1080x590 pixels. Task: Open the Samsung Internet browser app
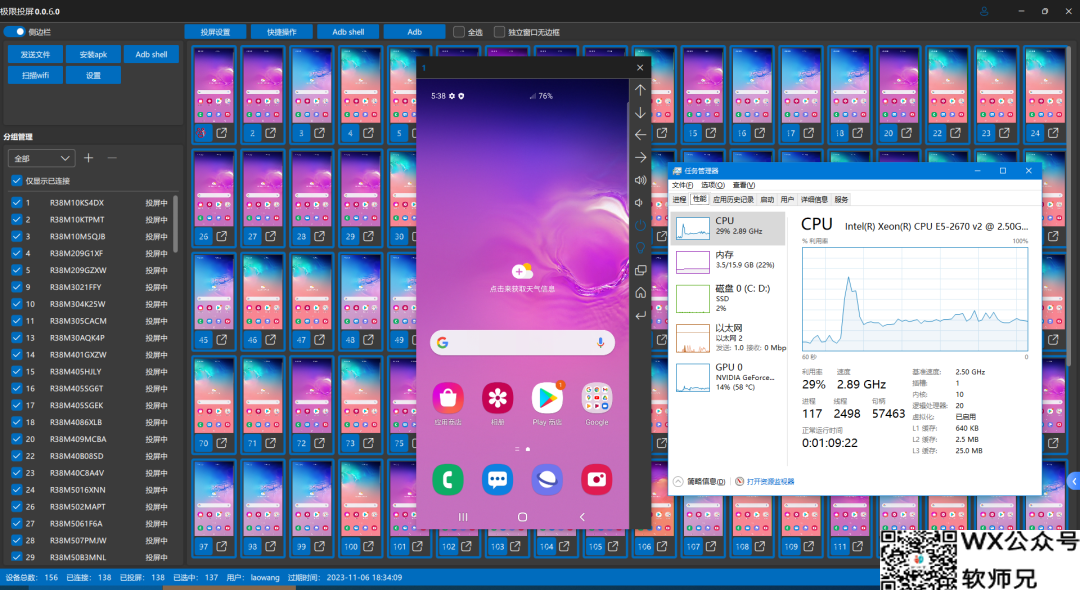point(547,480)
